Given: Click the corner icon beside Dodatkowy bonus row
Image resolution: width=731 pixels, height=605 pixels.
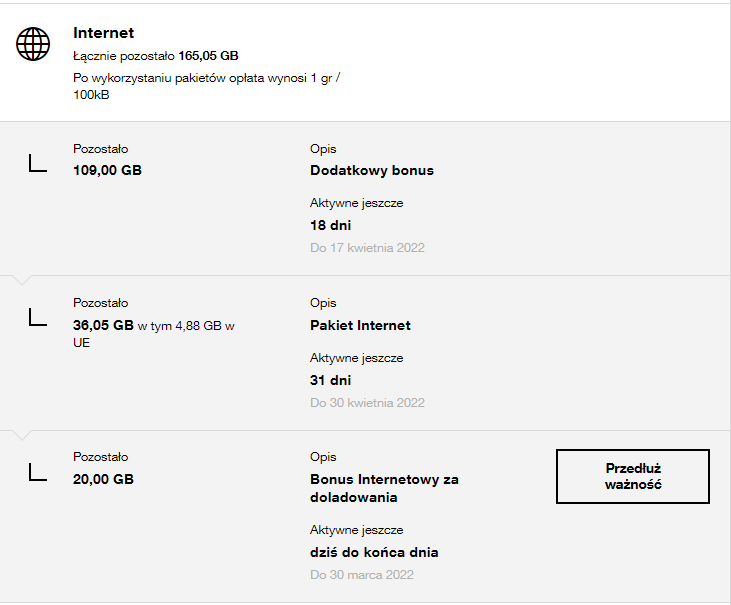Looking at the screenshot, I should tap(38, 163).
